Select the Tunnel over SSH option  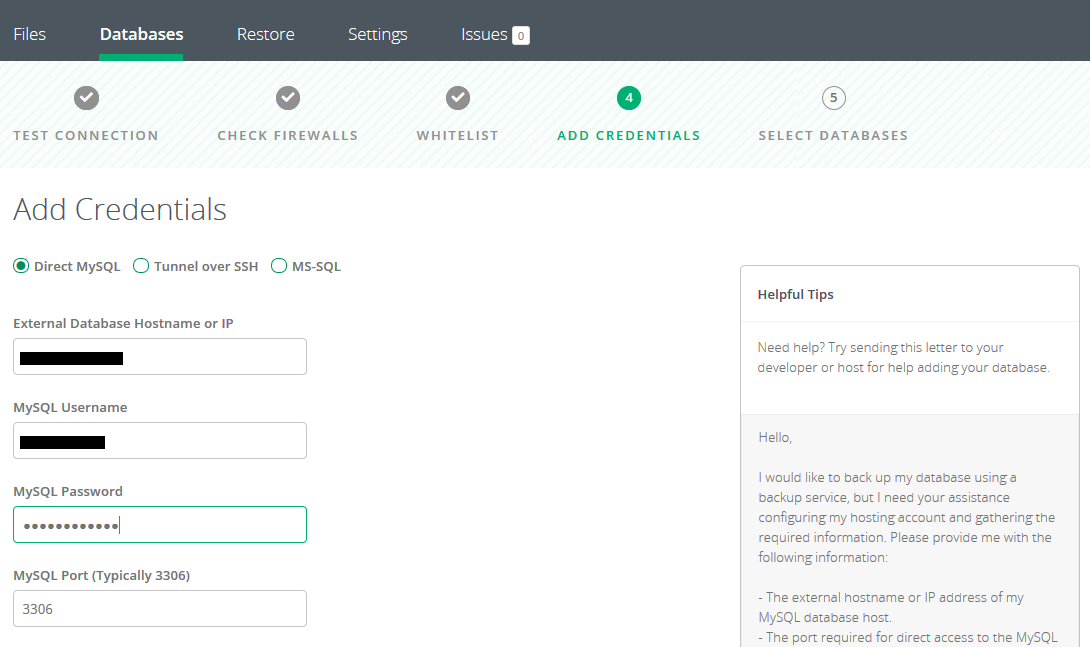141,266
